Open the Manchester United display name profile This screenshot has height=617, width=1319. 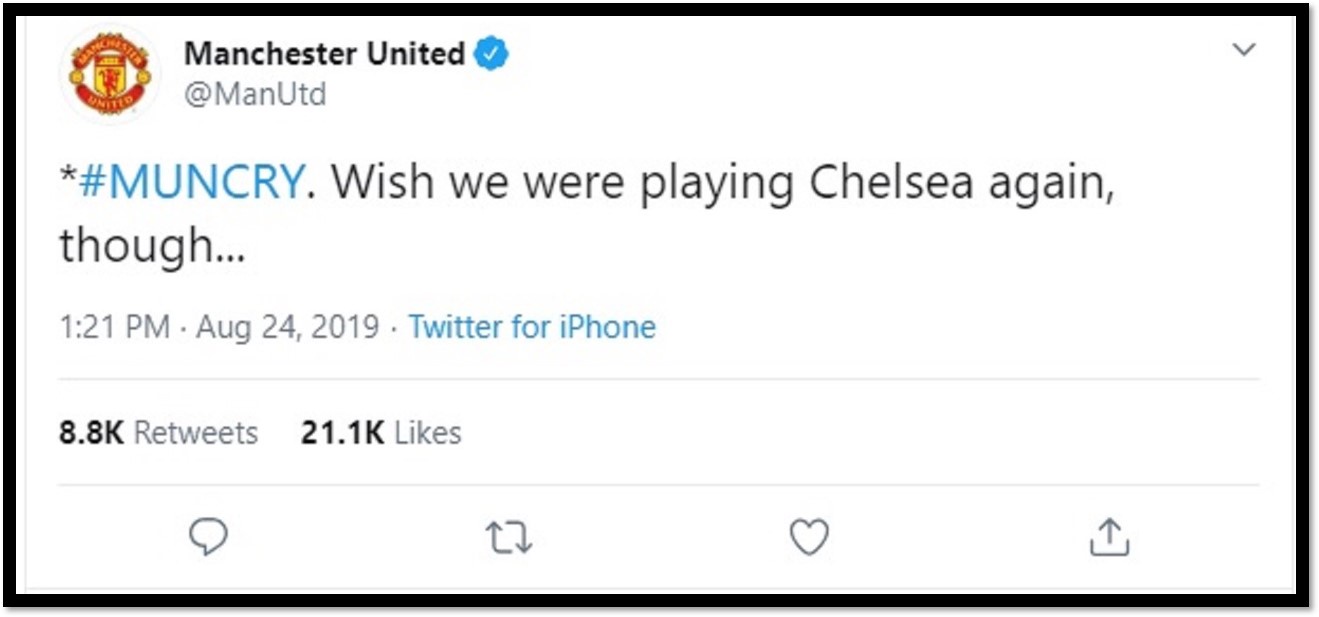[324, 53]
